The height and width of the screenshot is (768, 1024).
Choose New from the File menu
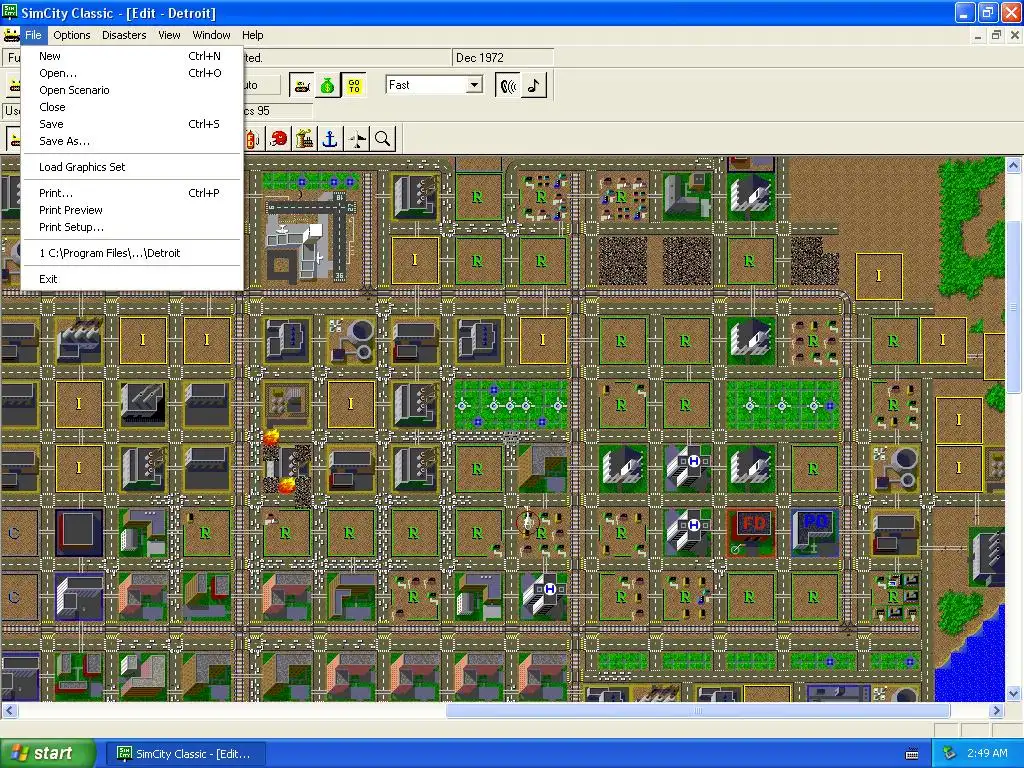(132, 56)
